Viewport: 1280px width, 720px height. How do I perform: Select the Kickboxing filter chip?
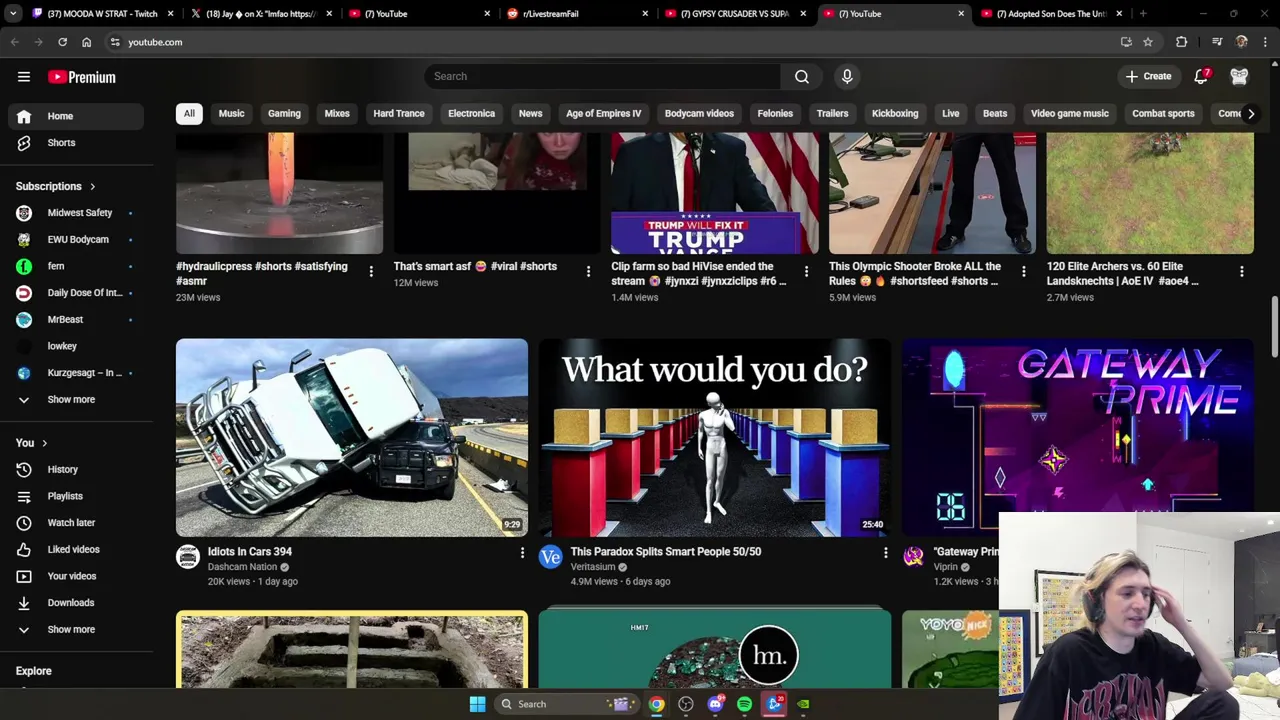pos(895,113)
